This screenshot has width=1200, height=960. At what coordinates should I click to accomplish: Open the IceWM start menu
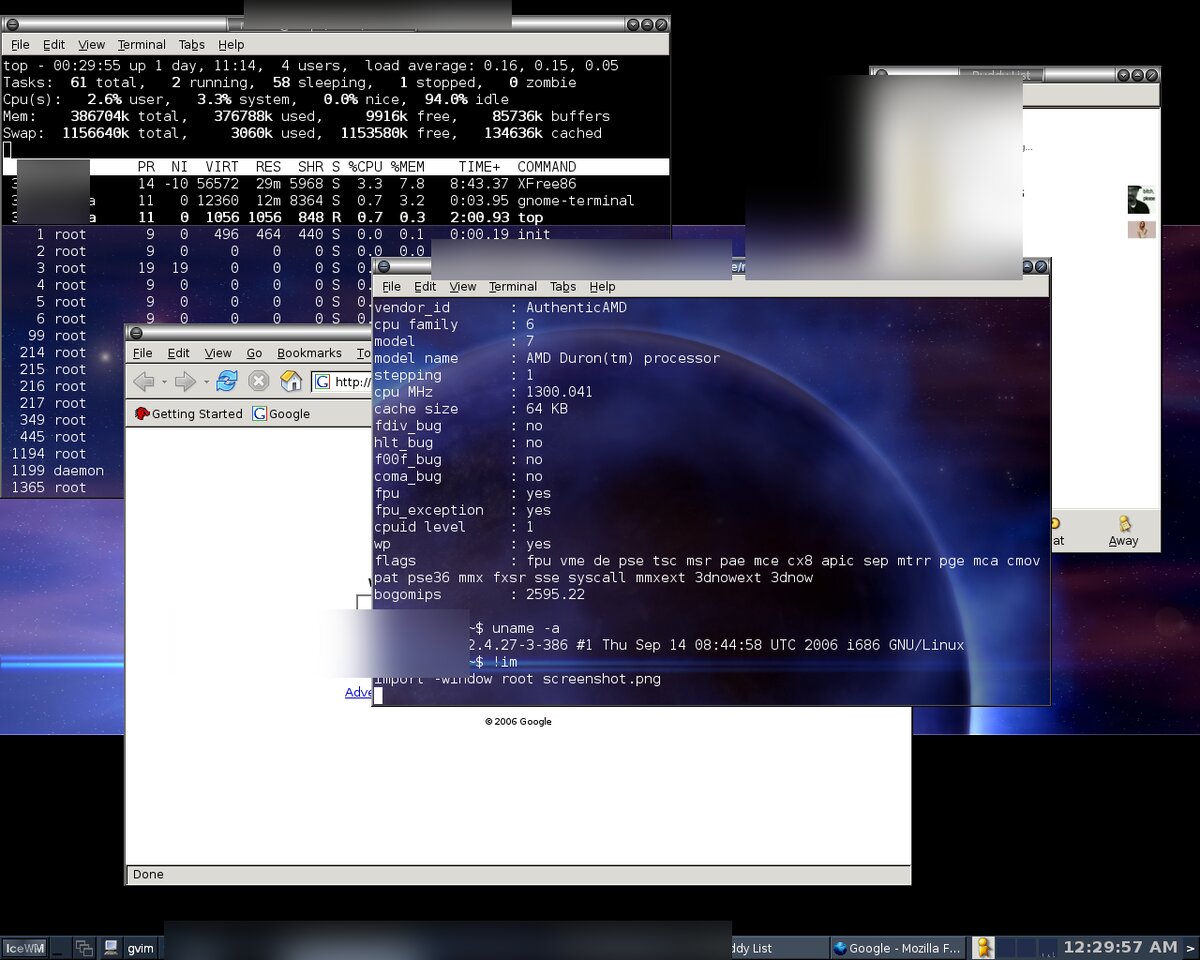pos(24,948)
